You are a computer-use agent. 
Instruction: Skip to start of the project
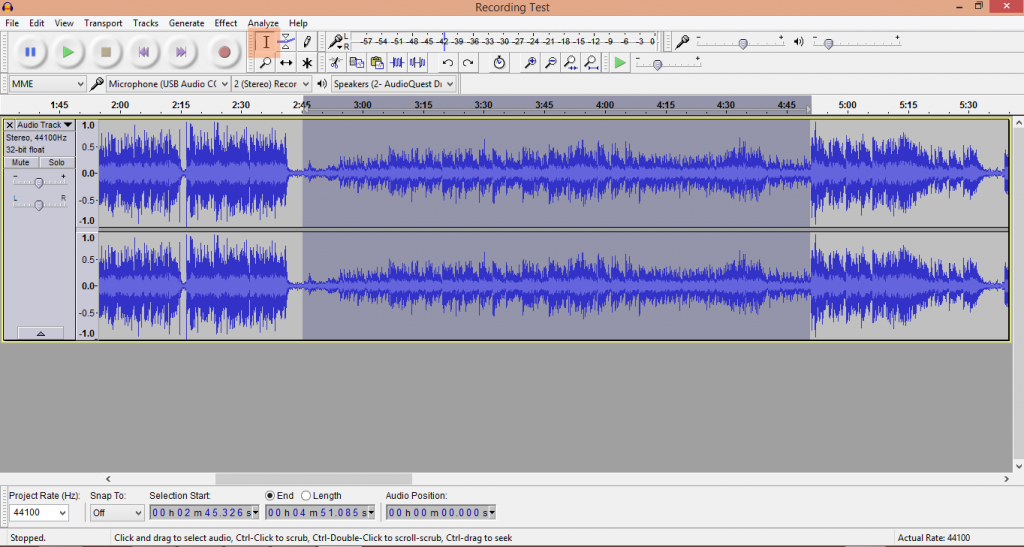click(144, 52)
